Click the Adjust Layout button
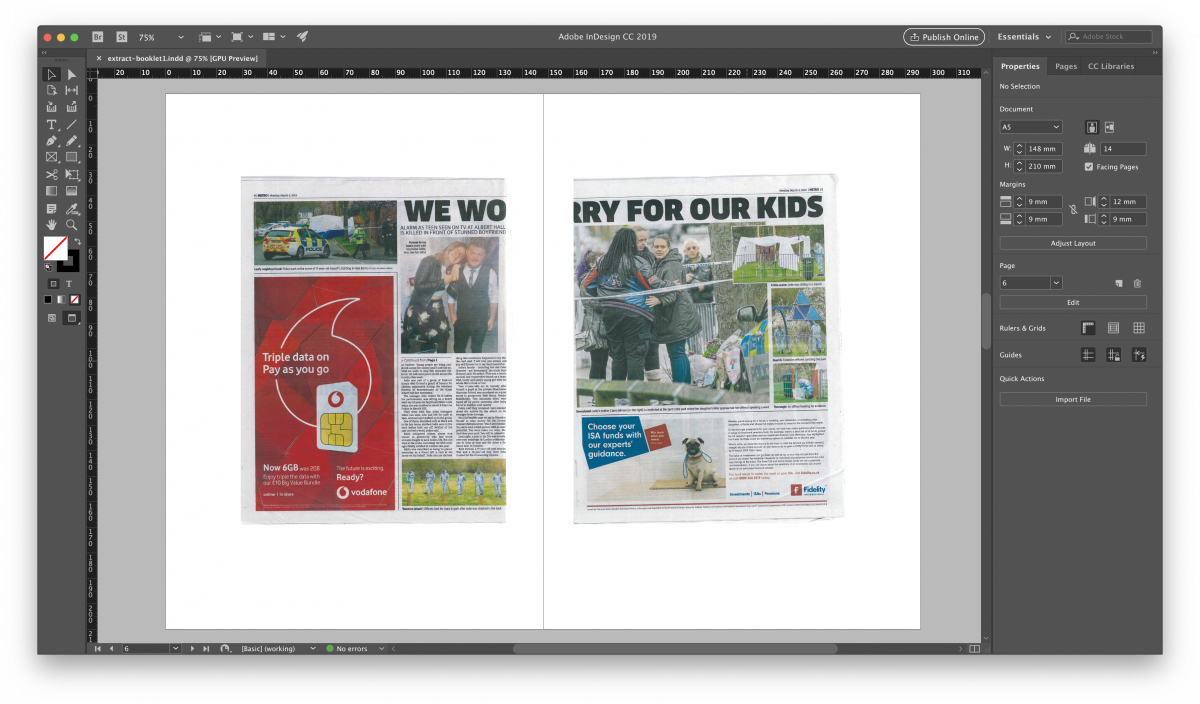Image resolution: width=1200 pixels, height=704 pixels. pyautogui.click(x=1073, y=243)
